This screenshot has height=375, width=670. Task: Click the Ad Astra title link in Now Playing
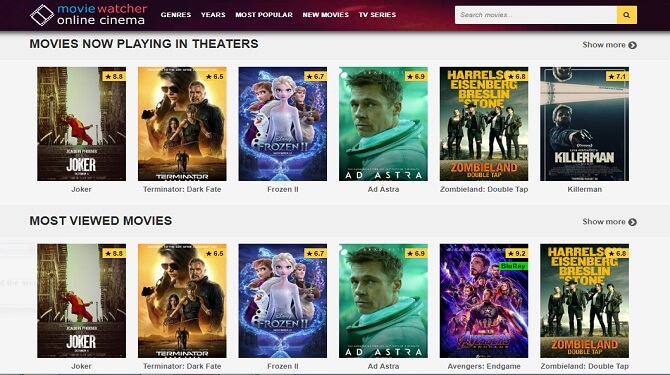coord(383,189)
